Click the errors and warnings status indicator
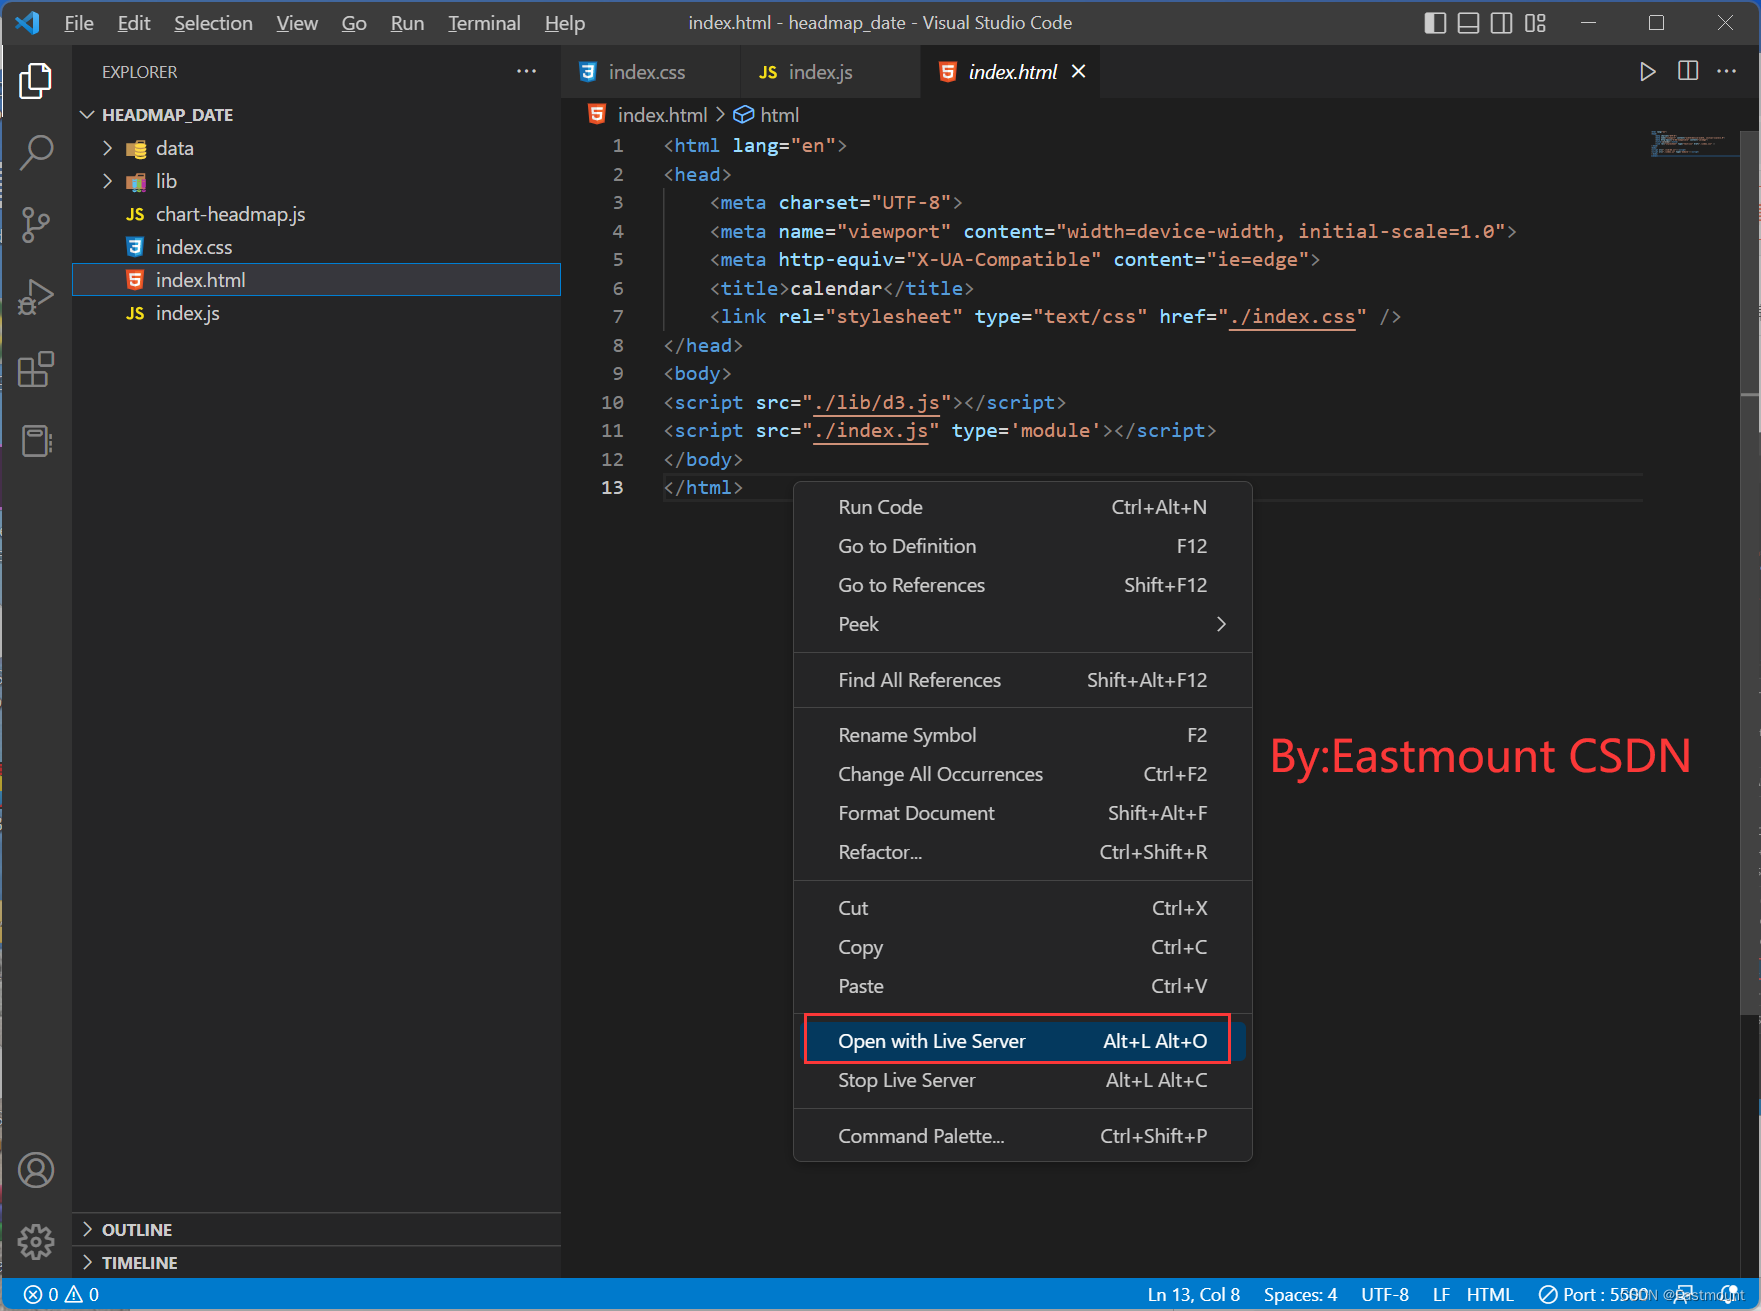The height and width of the screenshot is (1311, 1761). [x=61, y=1294]
